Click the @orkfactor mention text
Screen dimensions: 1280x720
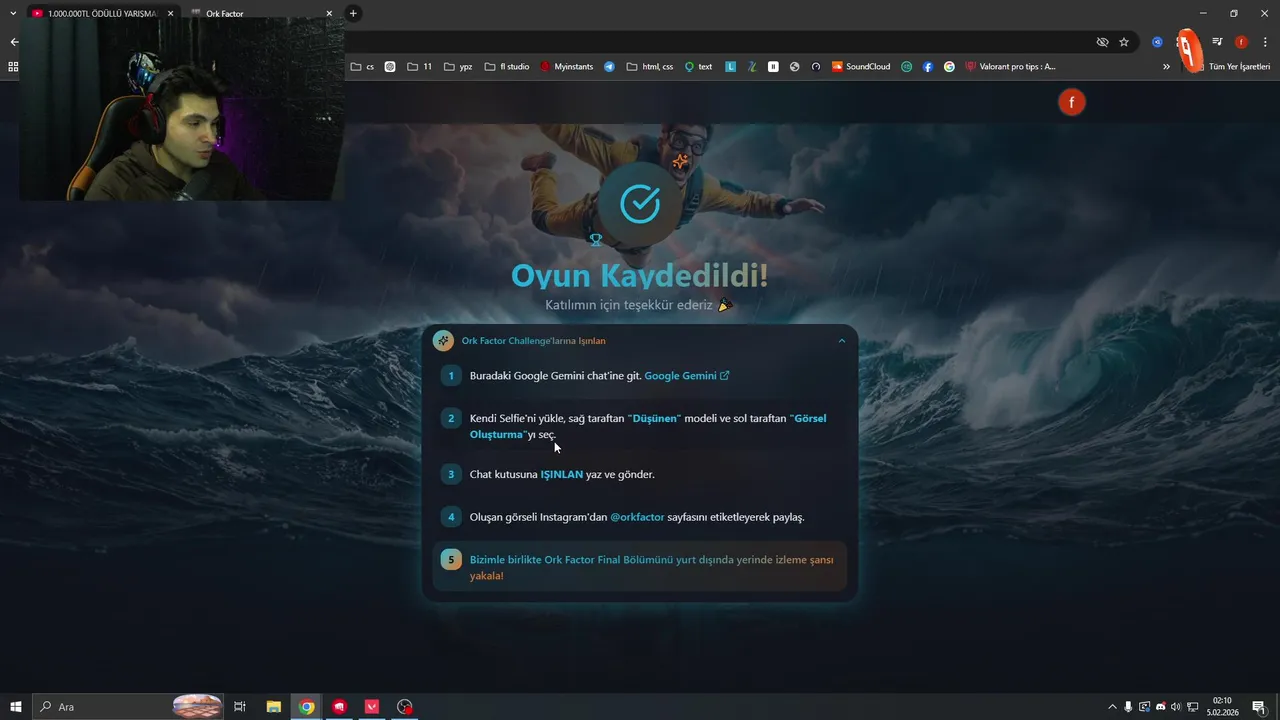pos(637,517)
